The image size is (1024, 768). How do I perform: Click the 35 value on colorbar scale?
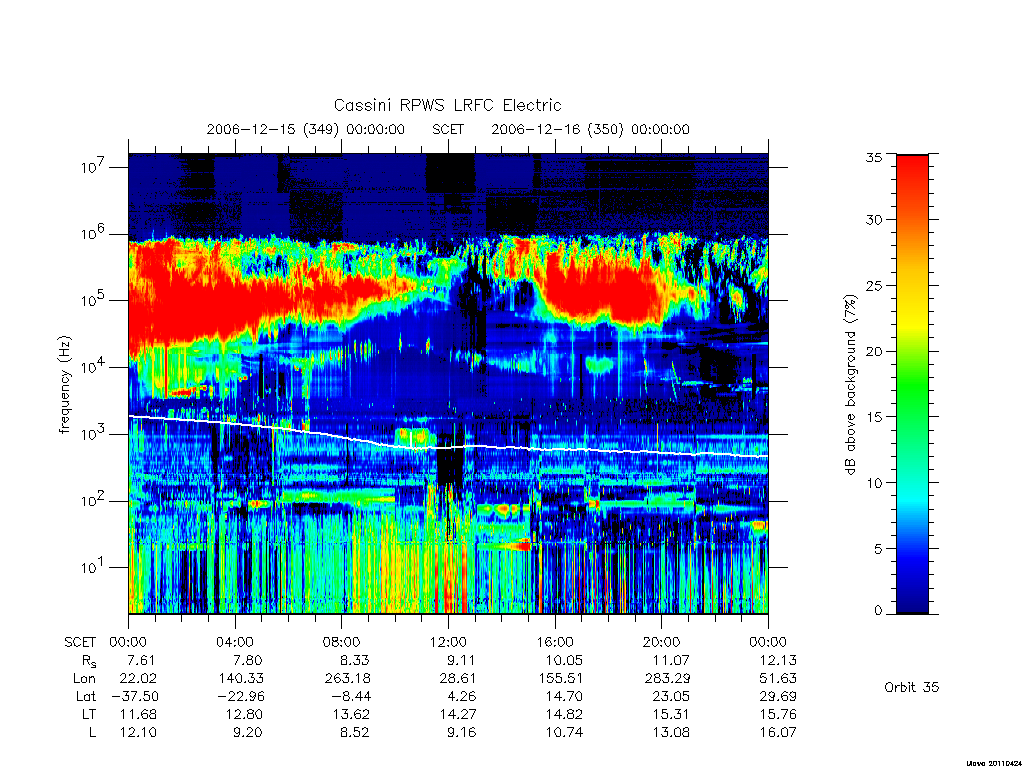pos(873,157)
